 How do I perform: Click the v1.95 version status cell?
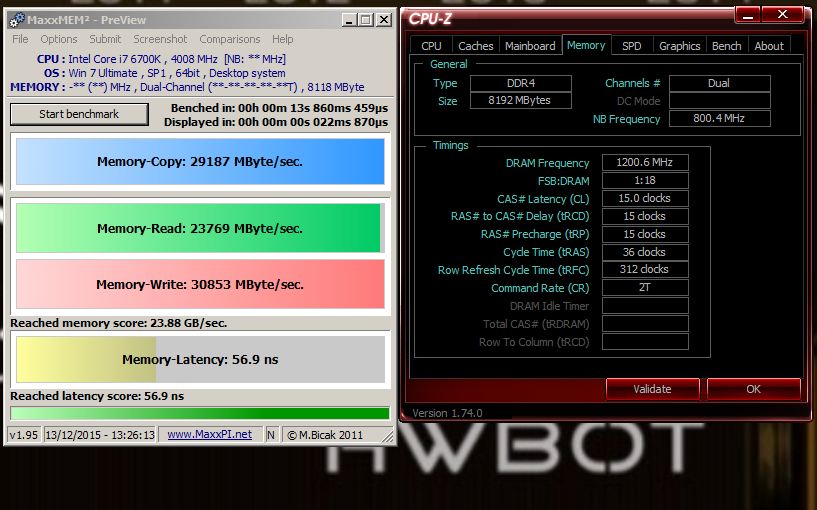24,435
